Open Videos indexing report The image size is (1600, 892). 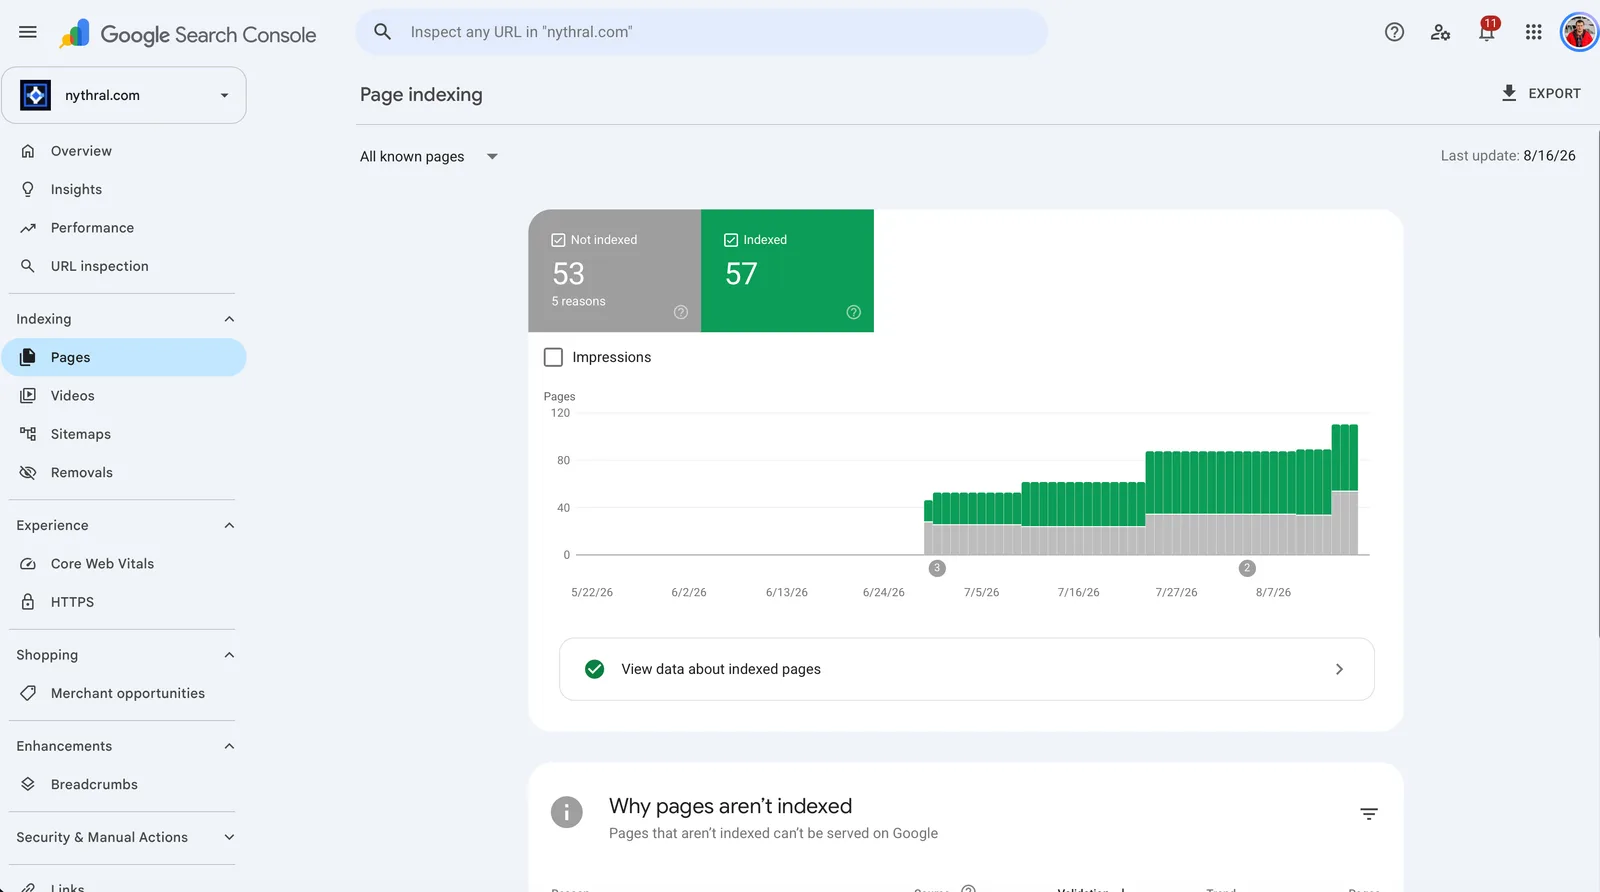[x=124, y=396]
